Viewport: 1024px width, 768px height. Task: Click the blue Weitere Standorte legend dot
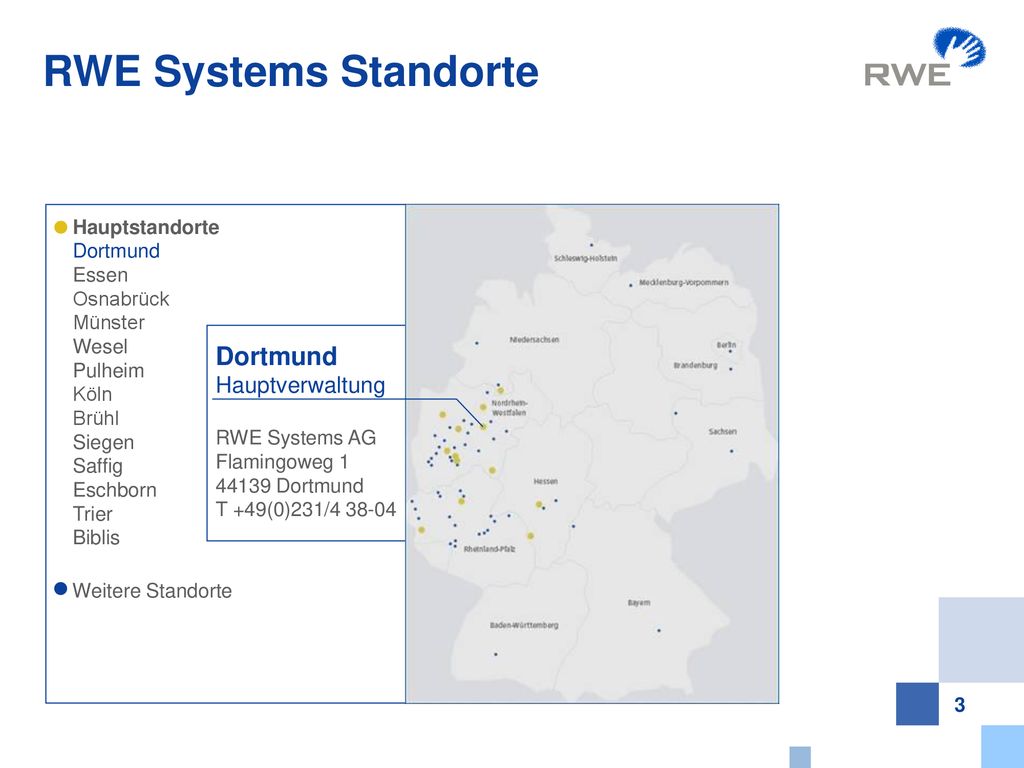pos(61,589)
